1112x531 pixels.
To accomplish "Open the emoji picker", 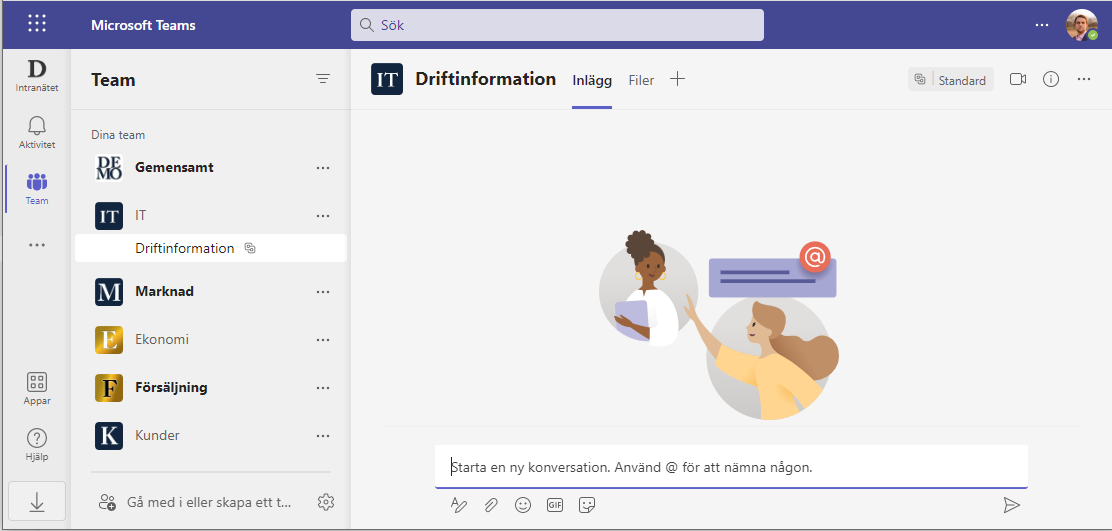I will coord(523,505).
